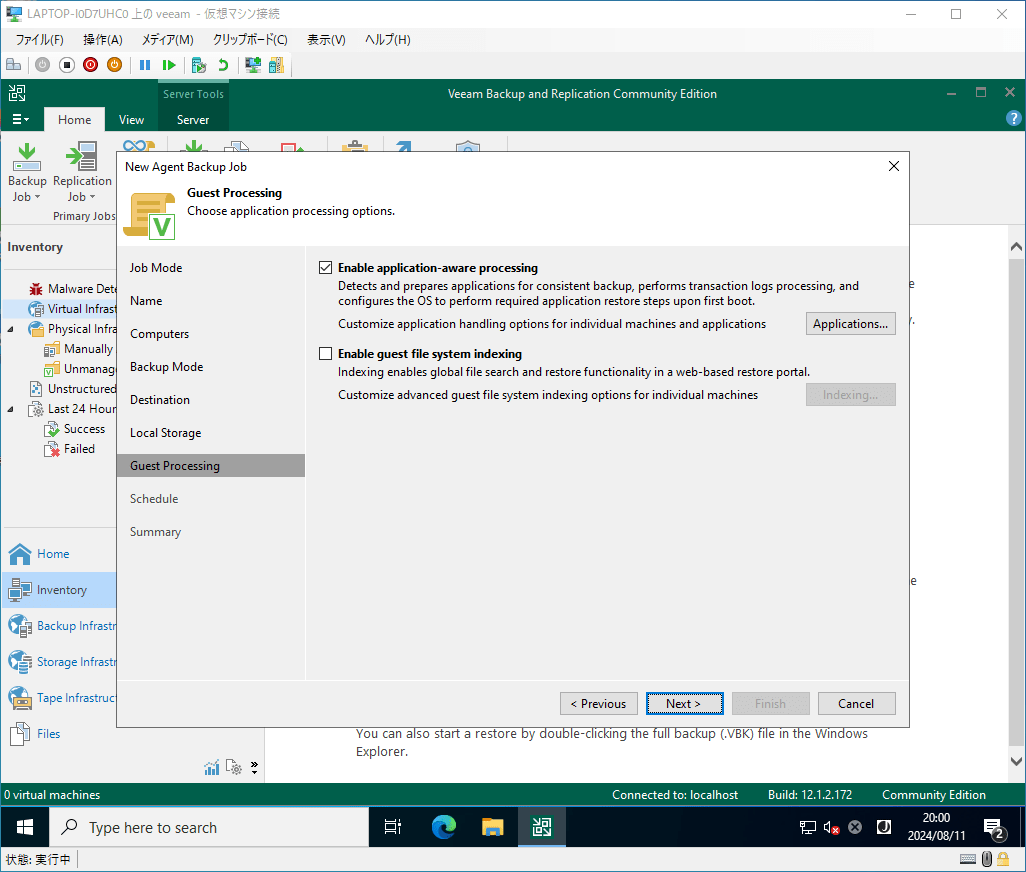This screenshot has width=1026, height=872.
Task: Select Success under Last 24 Hours
Action: (75, 429)
